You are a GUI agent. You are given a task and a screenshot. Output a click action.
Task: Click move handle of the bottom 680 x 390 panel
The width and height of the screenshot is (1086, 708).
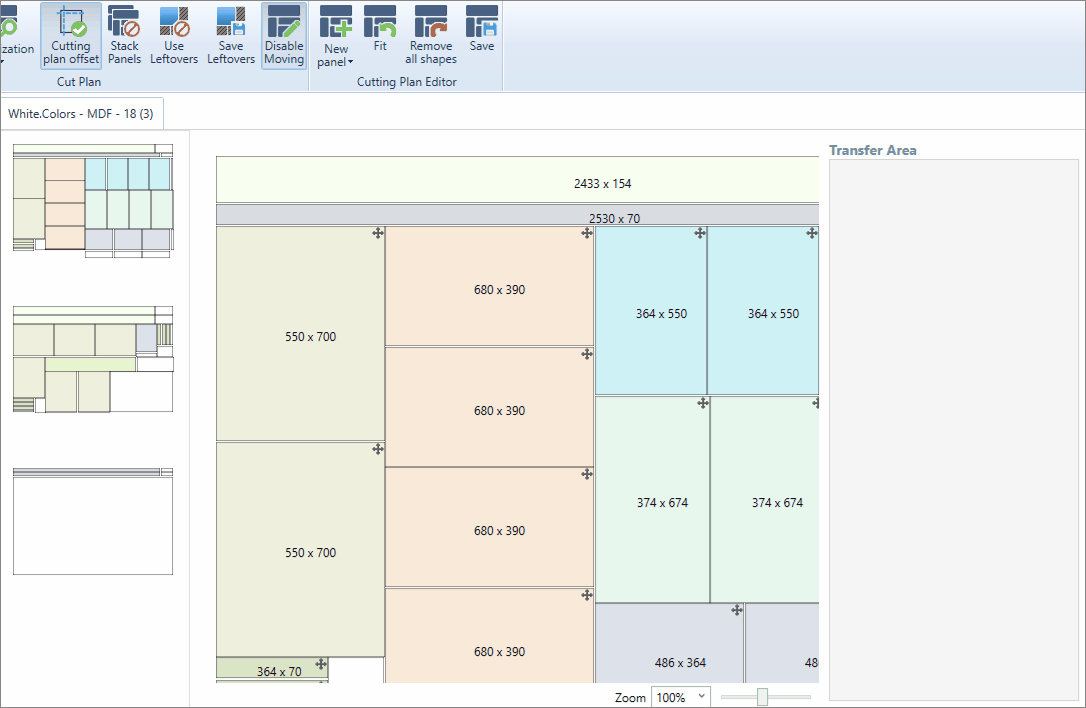pyautogui.click(x=587, y=595)
